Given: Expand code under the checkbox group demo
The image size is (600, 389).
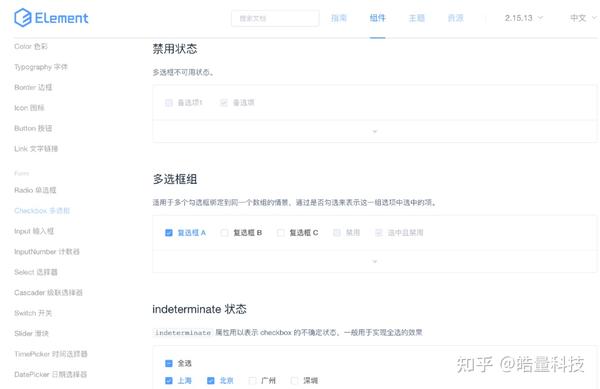Looking at the screenshot, I should tap(375, 261).
